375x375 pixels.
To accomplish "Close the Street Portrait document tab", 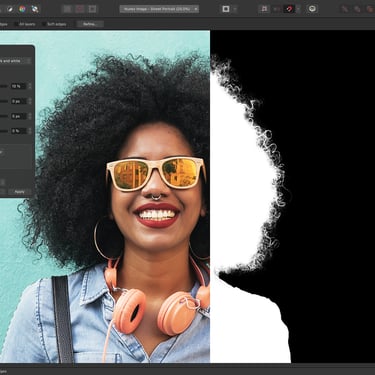I will tap(196, 9).
